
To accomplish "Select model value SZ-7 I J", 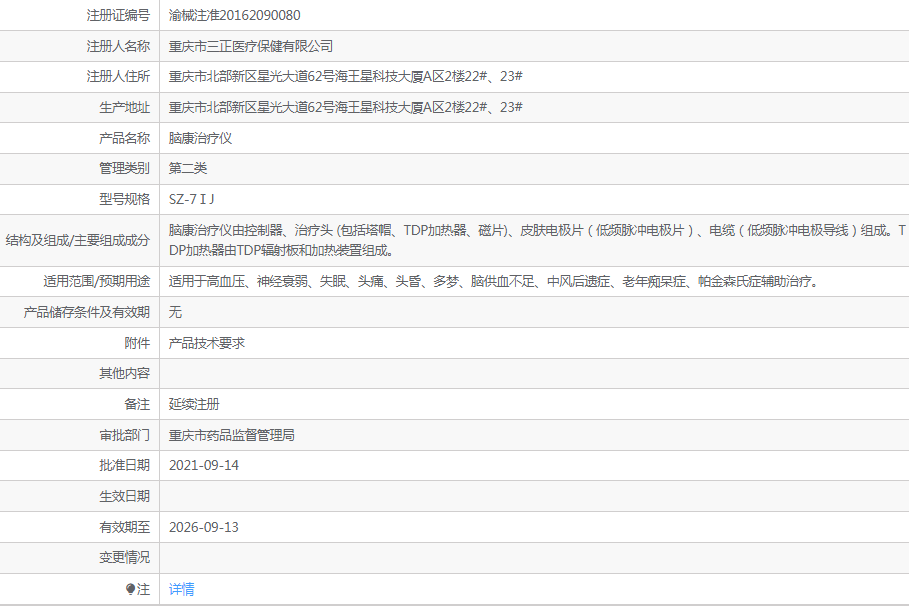I will (x=191, y=199).
